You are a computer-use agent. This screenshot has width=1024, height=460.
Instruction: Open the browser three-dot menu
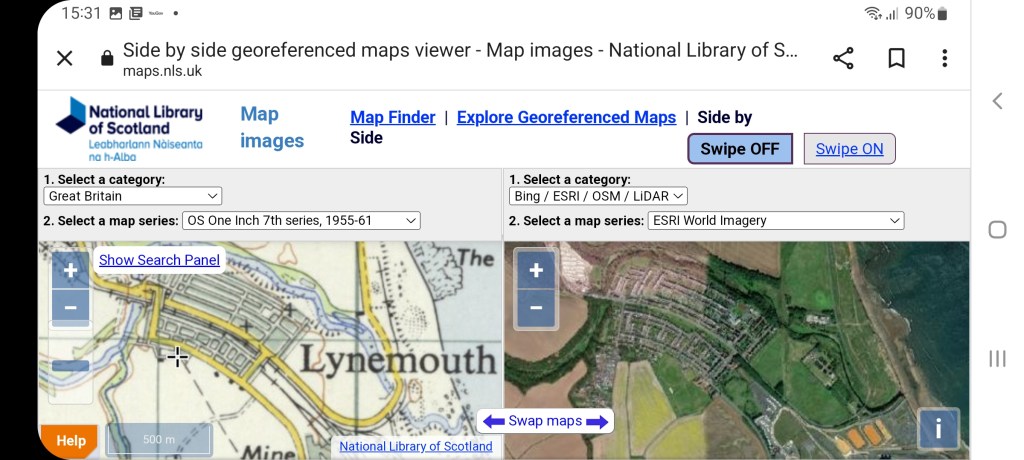(x=944, y=58)
